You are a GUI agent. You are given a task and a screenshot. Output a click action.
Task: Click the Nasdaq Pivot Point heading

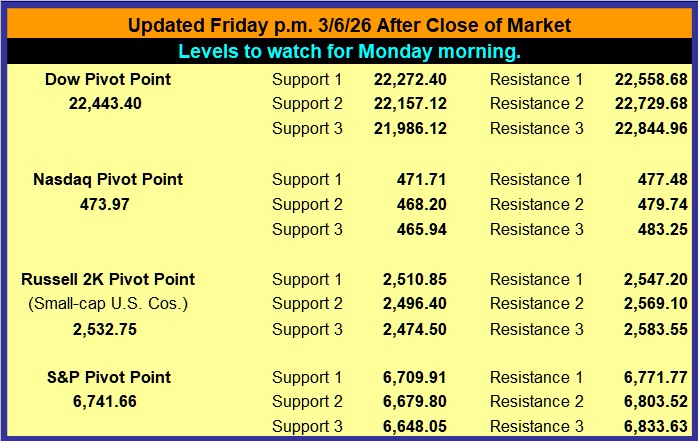(x=108, y=179)
